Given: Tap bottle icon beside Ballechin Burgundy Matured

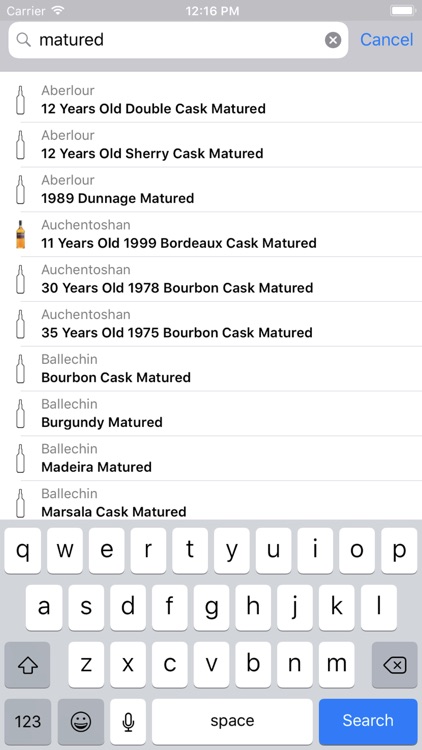Looking at the screenshot, I should (x=20, y=414).
